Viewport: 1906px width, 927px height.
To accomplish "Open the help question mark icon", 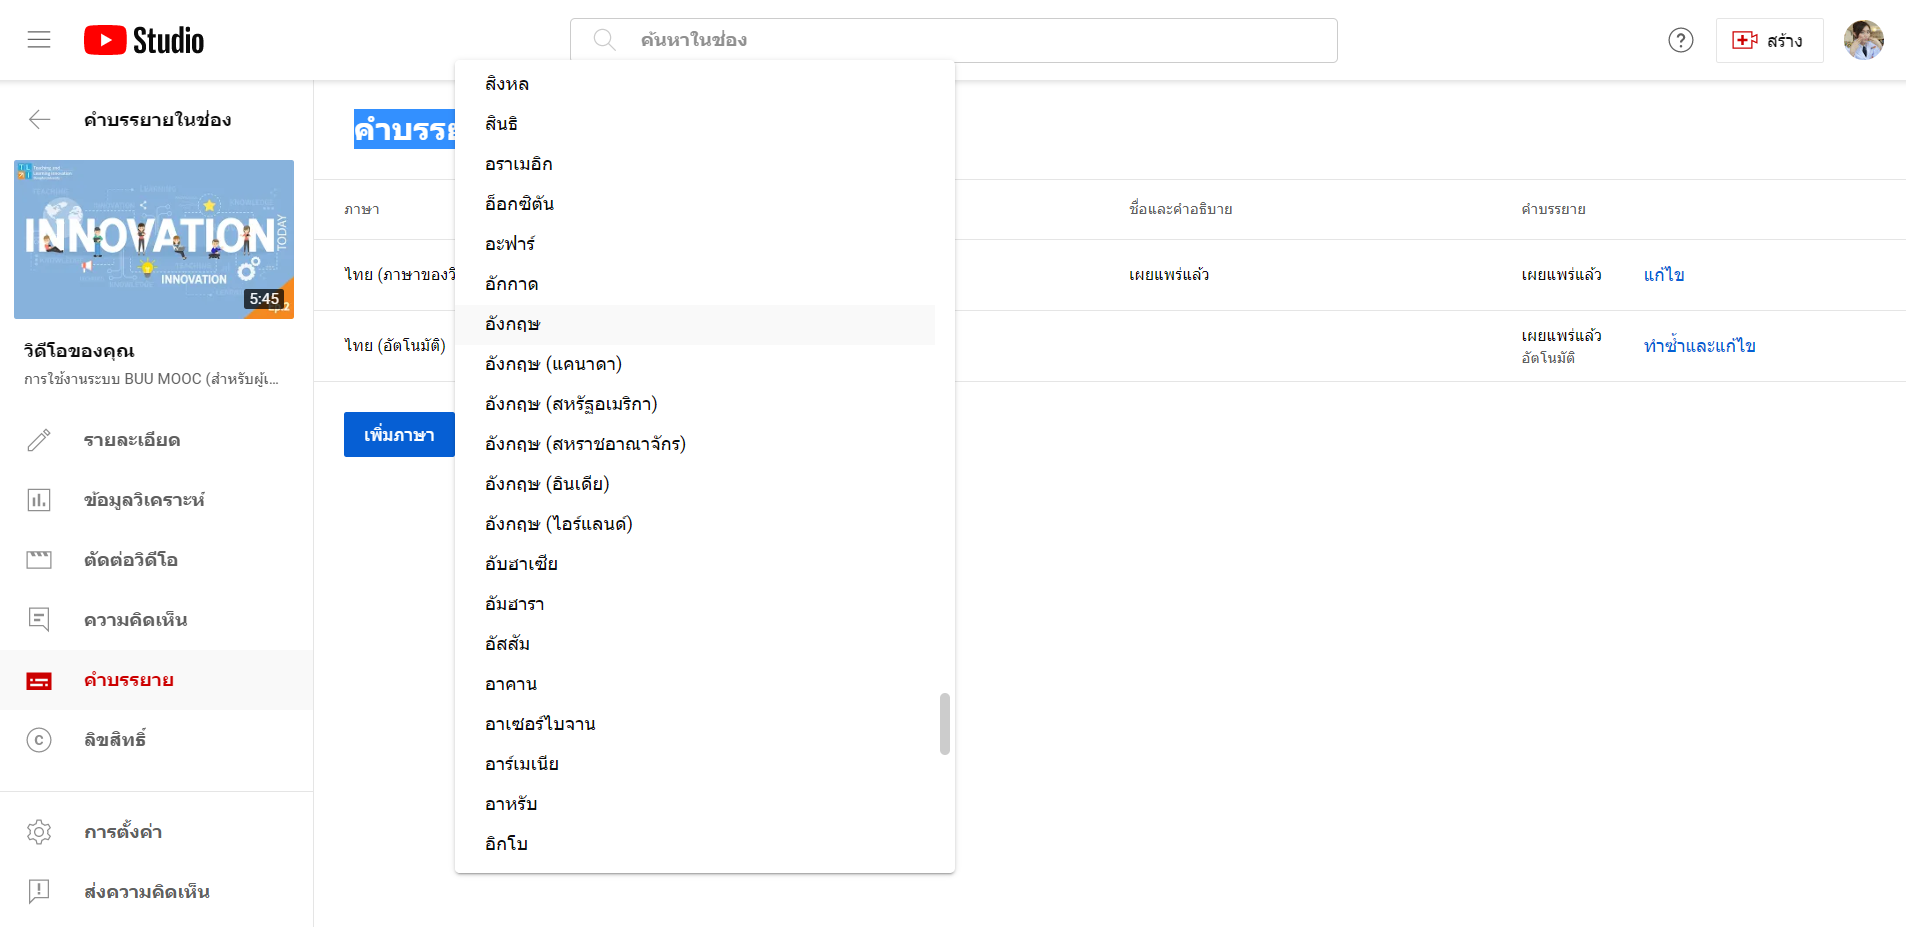I will 1680,40.
